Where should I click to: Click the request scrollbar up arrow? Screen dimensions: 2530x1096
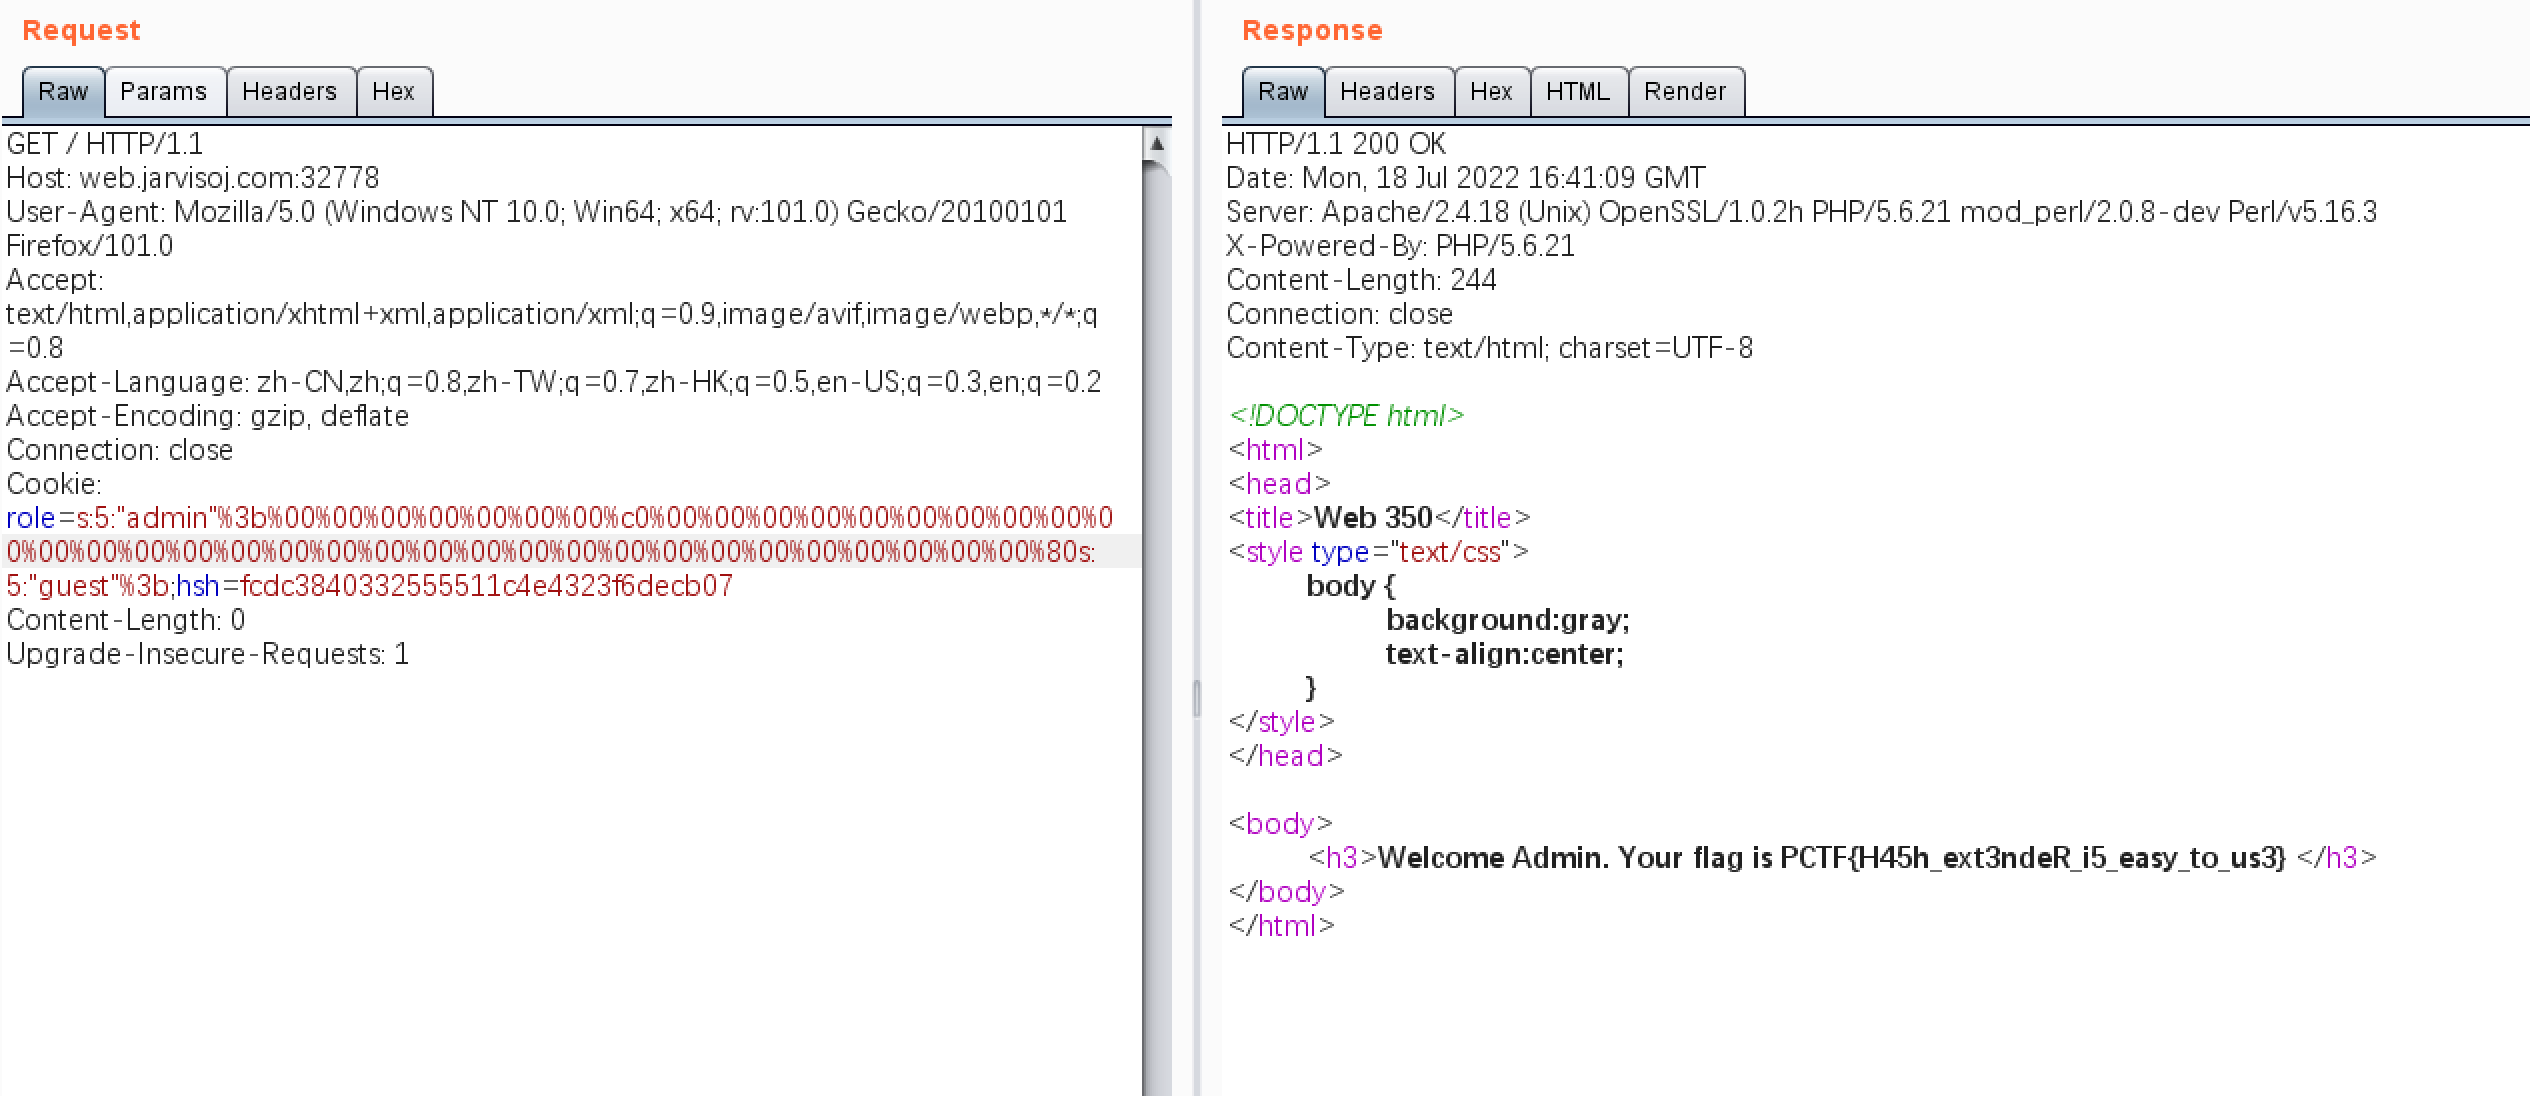[1157, 143]
